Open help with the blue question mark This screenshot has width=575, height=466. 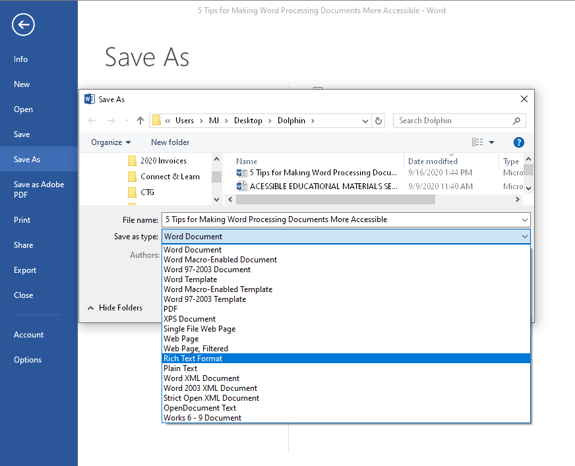click(519, 142)
